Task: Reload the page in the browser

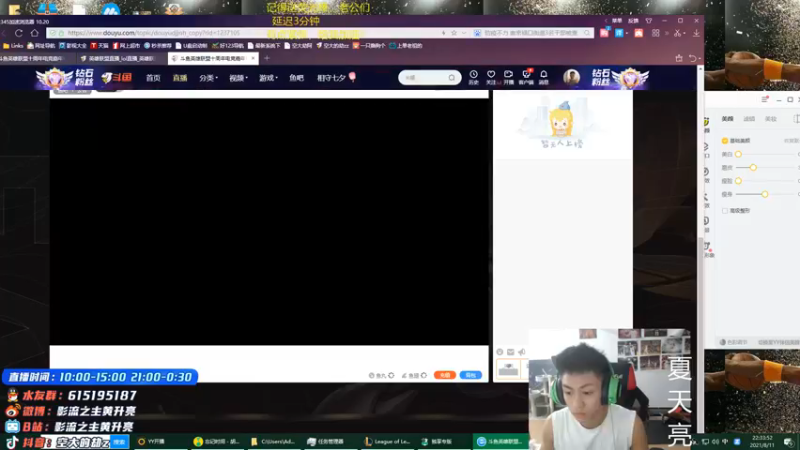Action: point(19,33)
